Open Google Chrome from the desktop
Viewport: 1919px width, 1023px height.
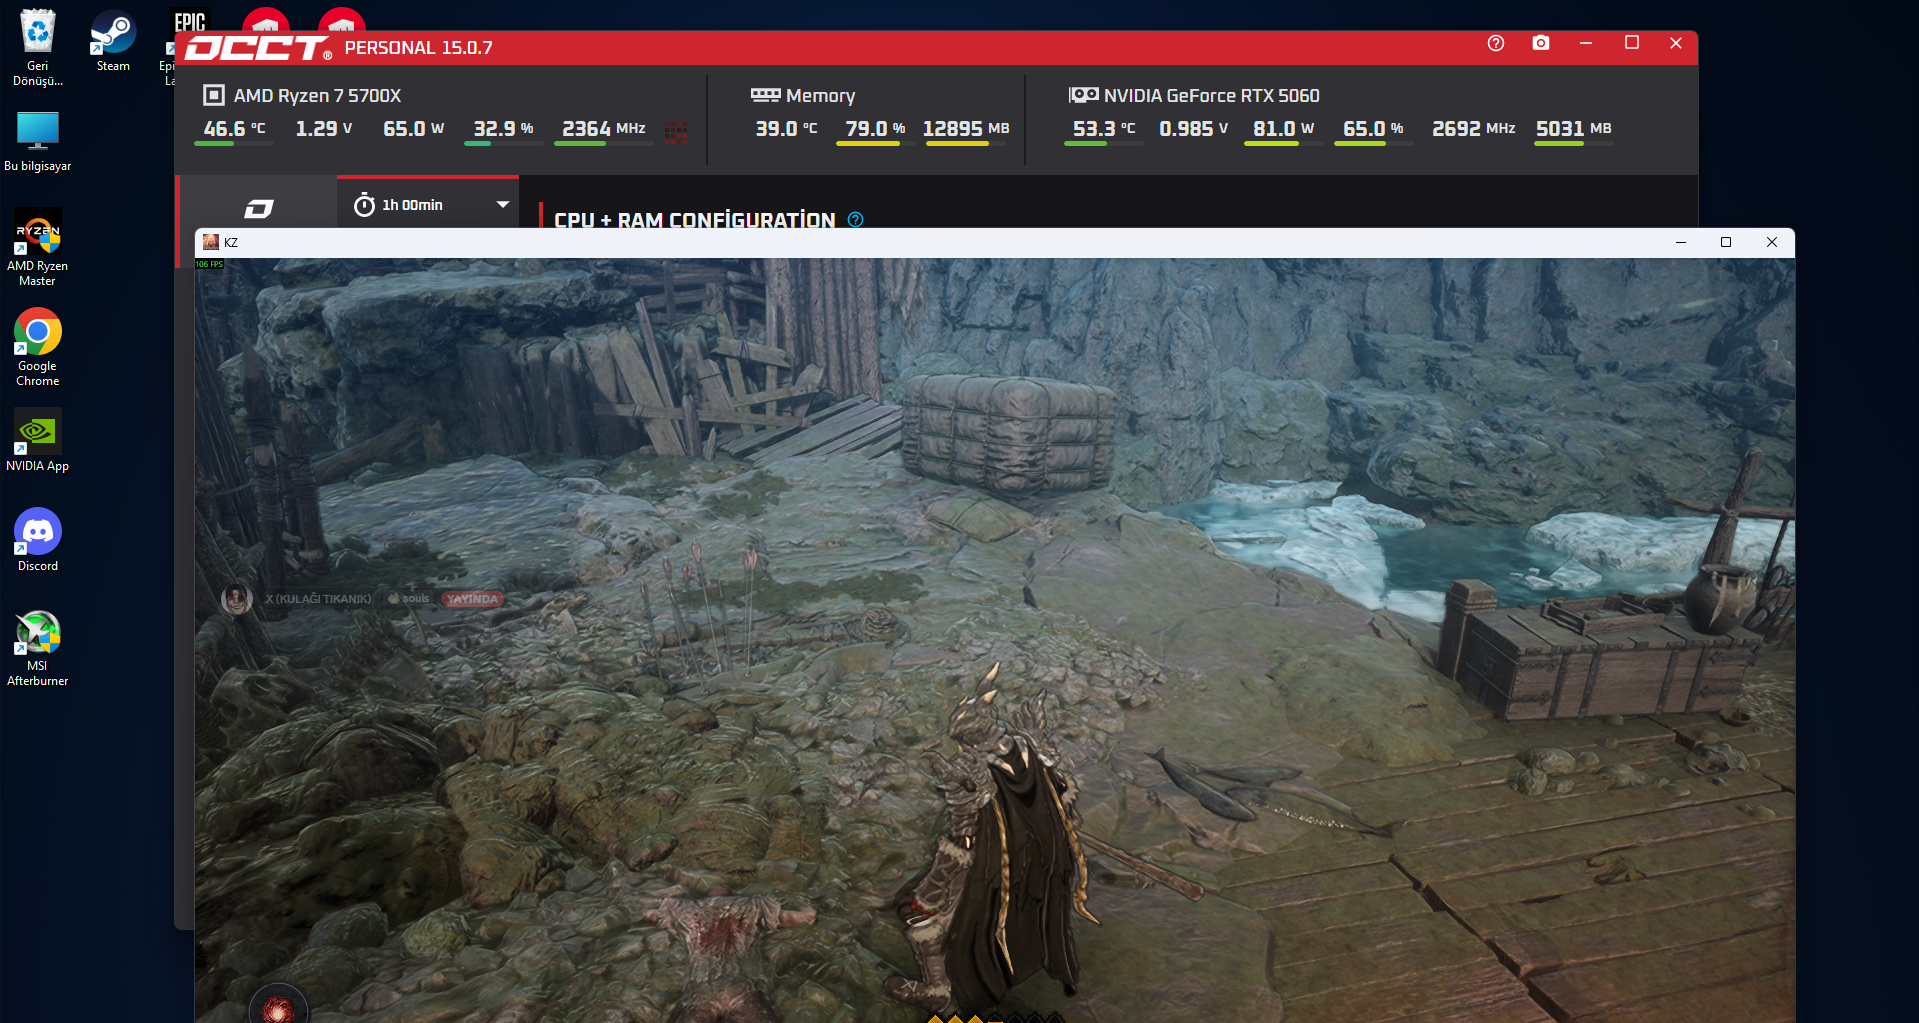pyautogui.click(x=38, y=347)
